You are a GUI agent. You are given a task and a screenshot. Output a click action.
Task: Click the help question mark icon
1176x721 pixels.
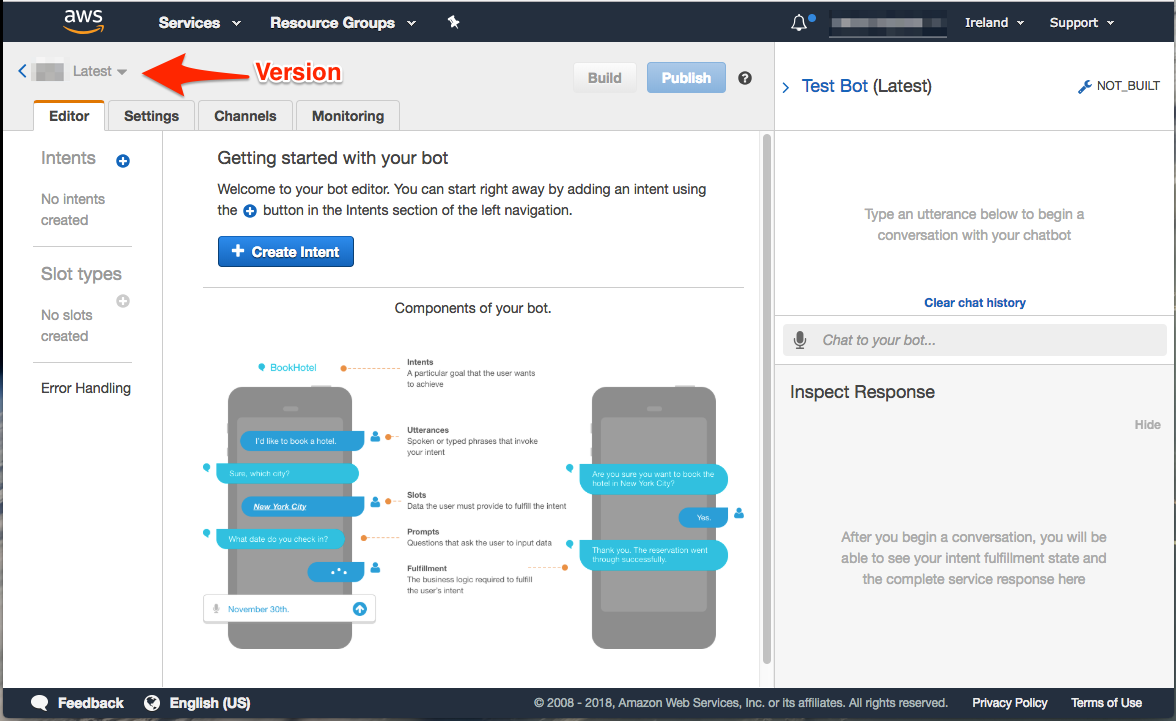745,78
